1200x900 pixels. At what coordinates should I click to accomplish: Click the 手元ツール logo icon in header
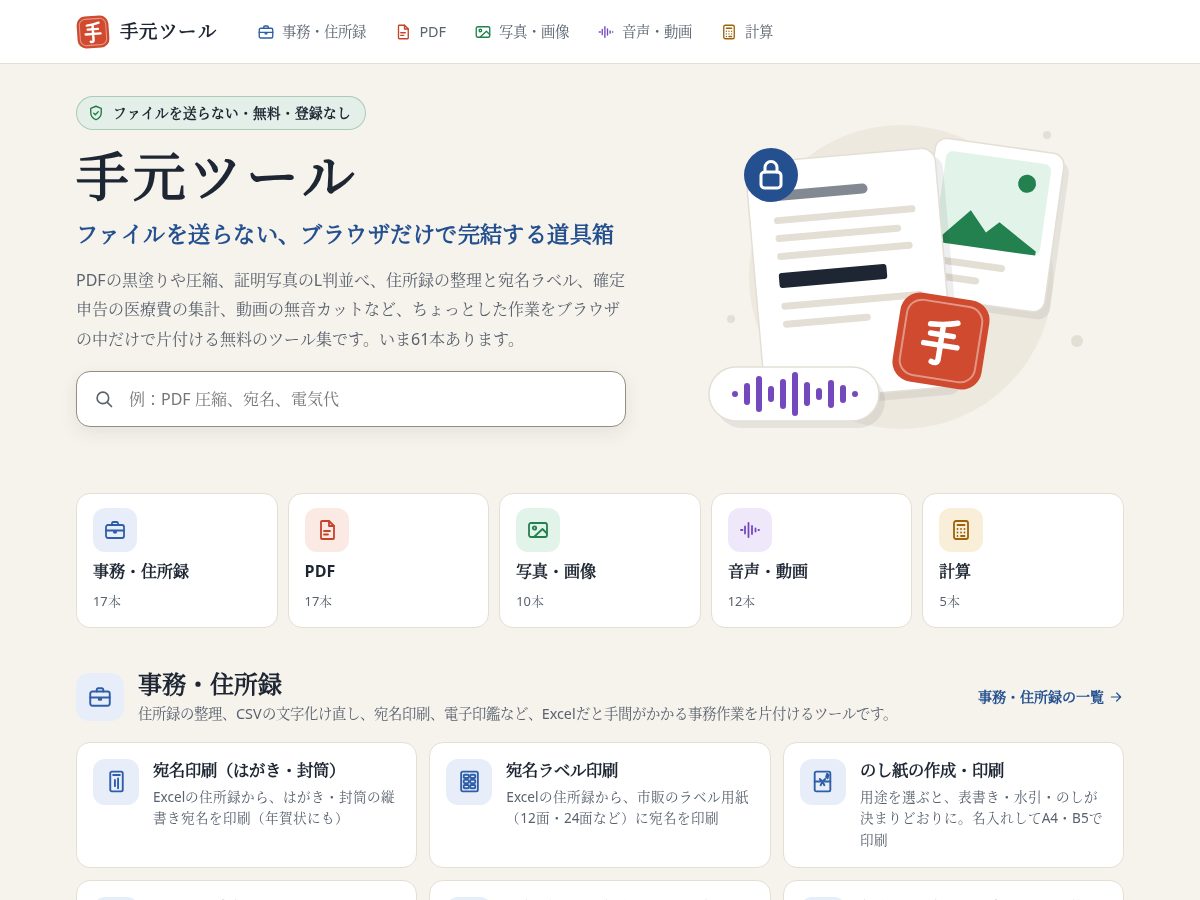click(93, 32)
